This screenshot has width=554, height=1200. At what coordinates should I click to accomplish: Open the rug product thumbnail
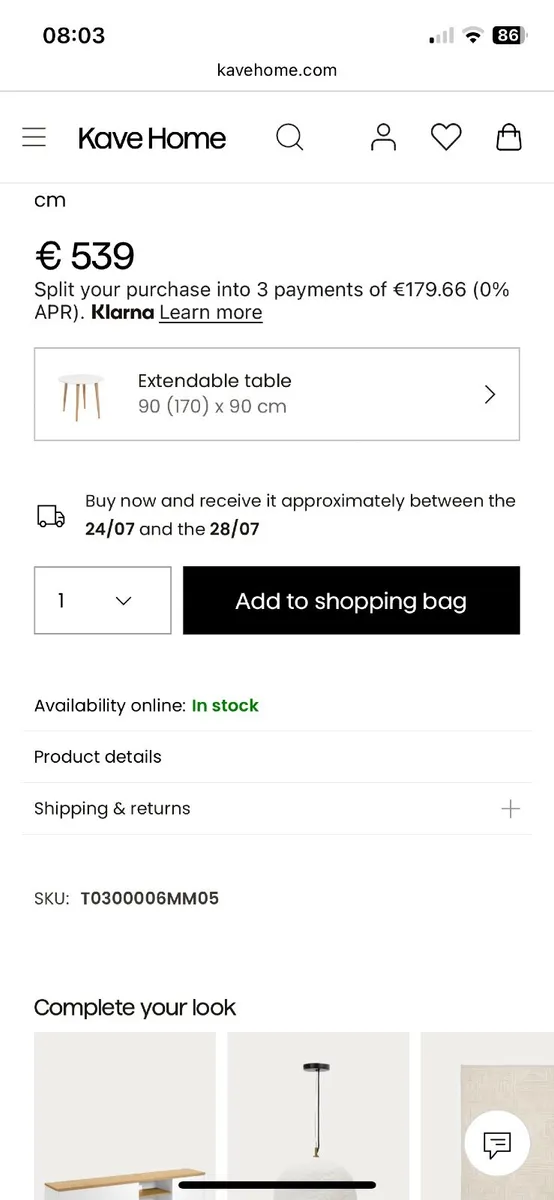point(487,1116)
